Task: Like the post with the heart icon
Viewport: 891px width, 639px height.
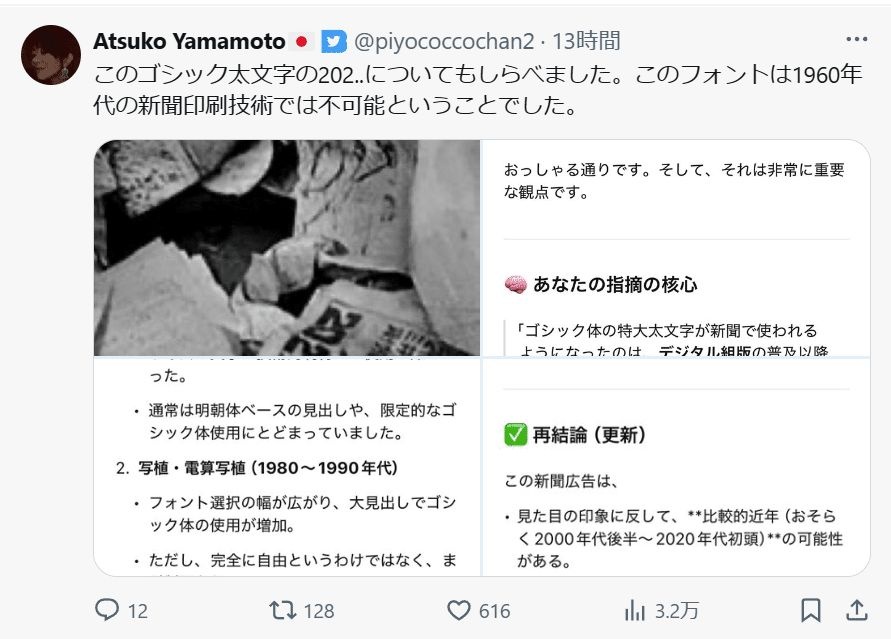Action: pyautogui.click(x=459, y=611)
